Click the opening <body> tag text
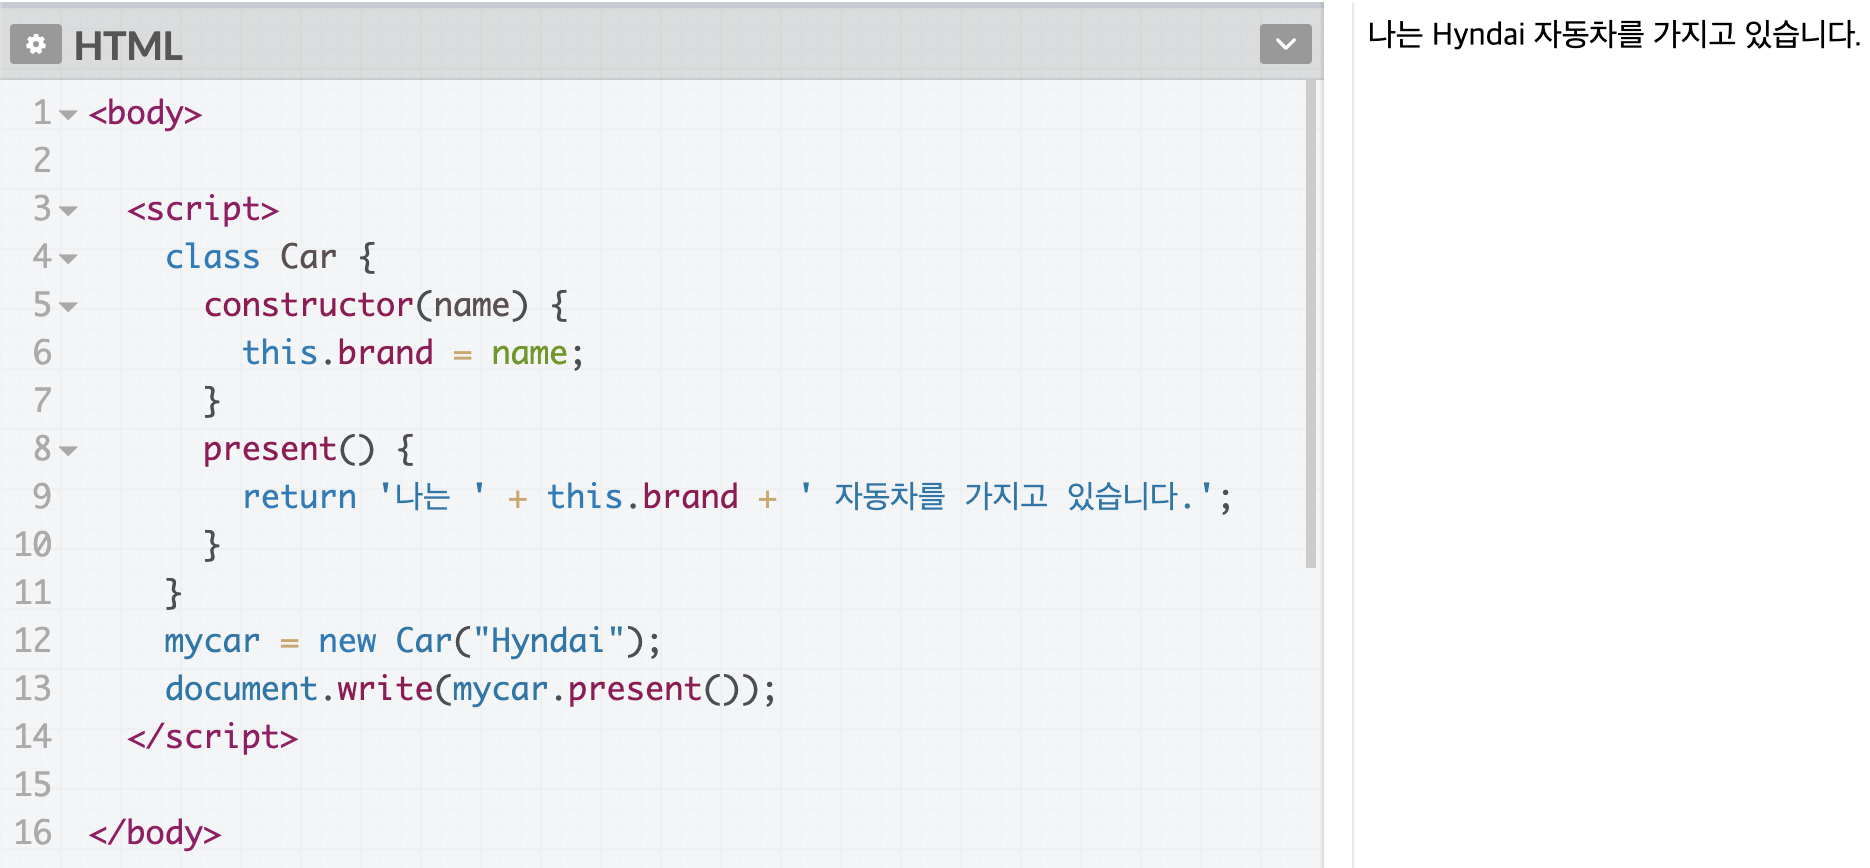Viewport: 1870px width, 868px height. [x=145, y=113]
